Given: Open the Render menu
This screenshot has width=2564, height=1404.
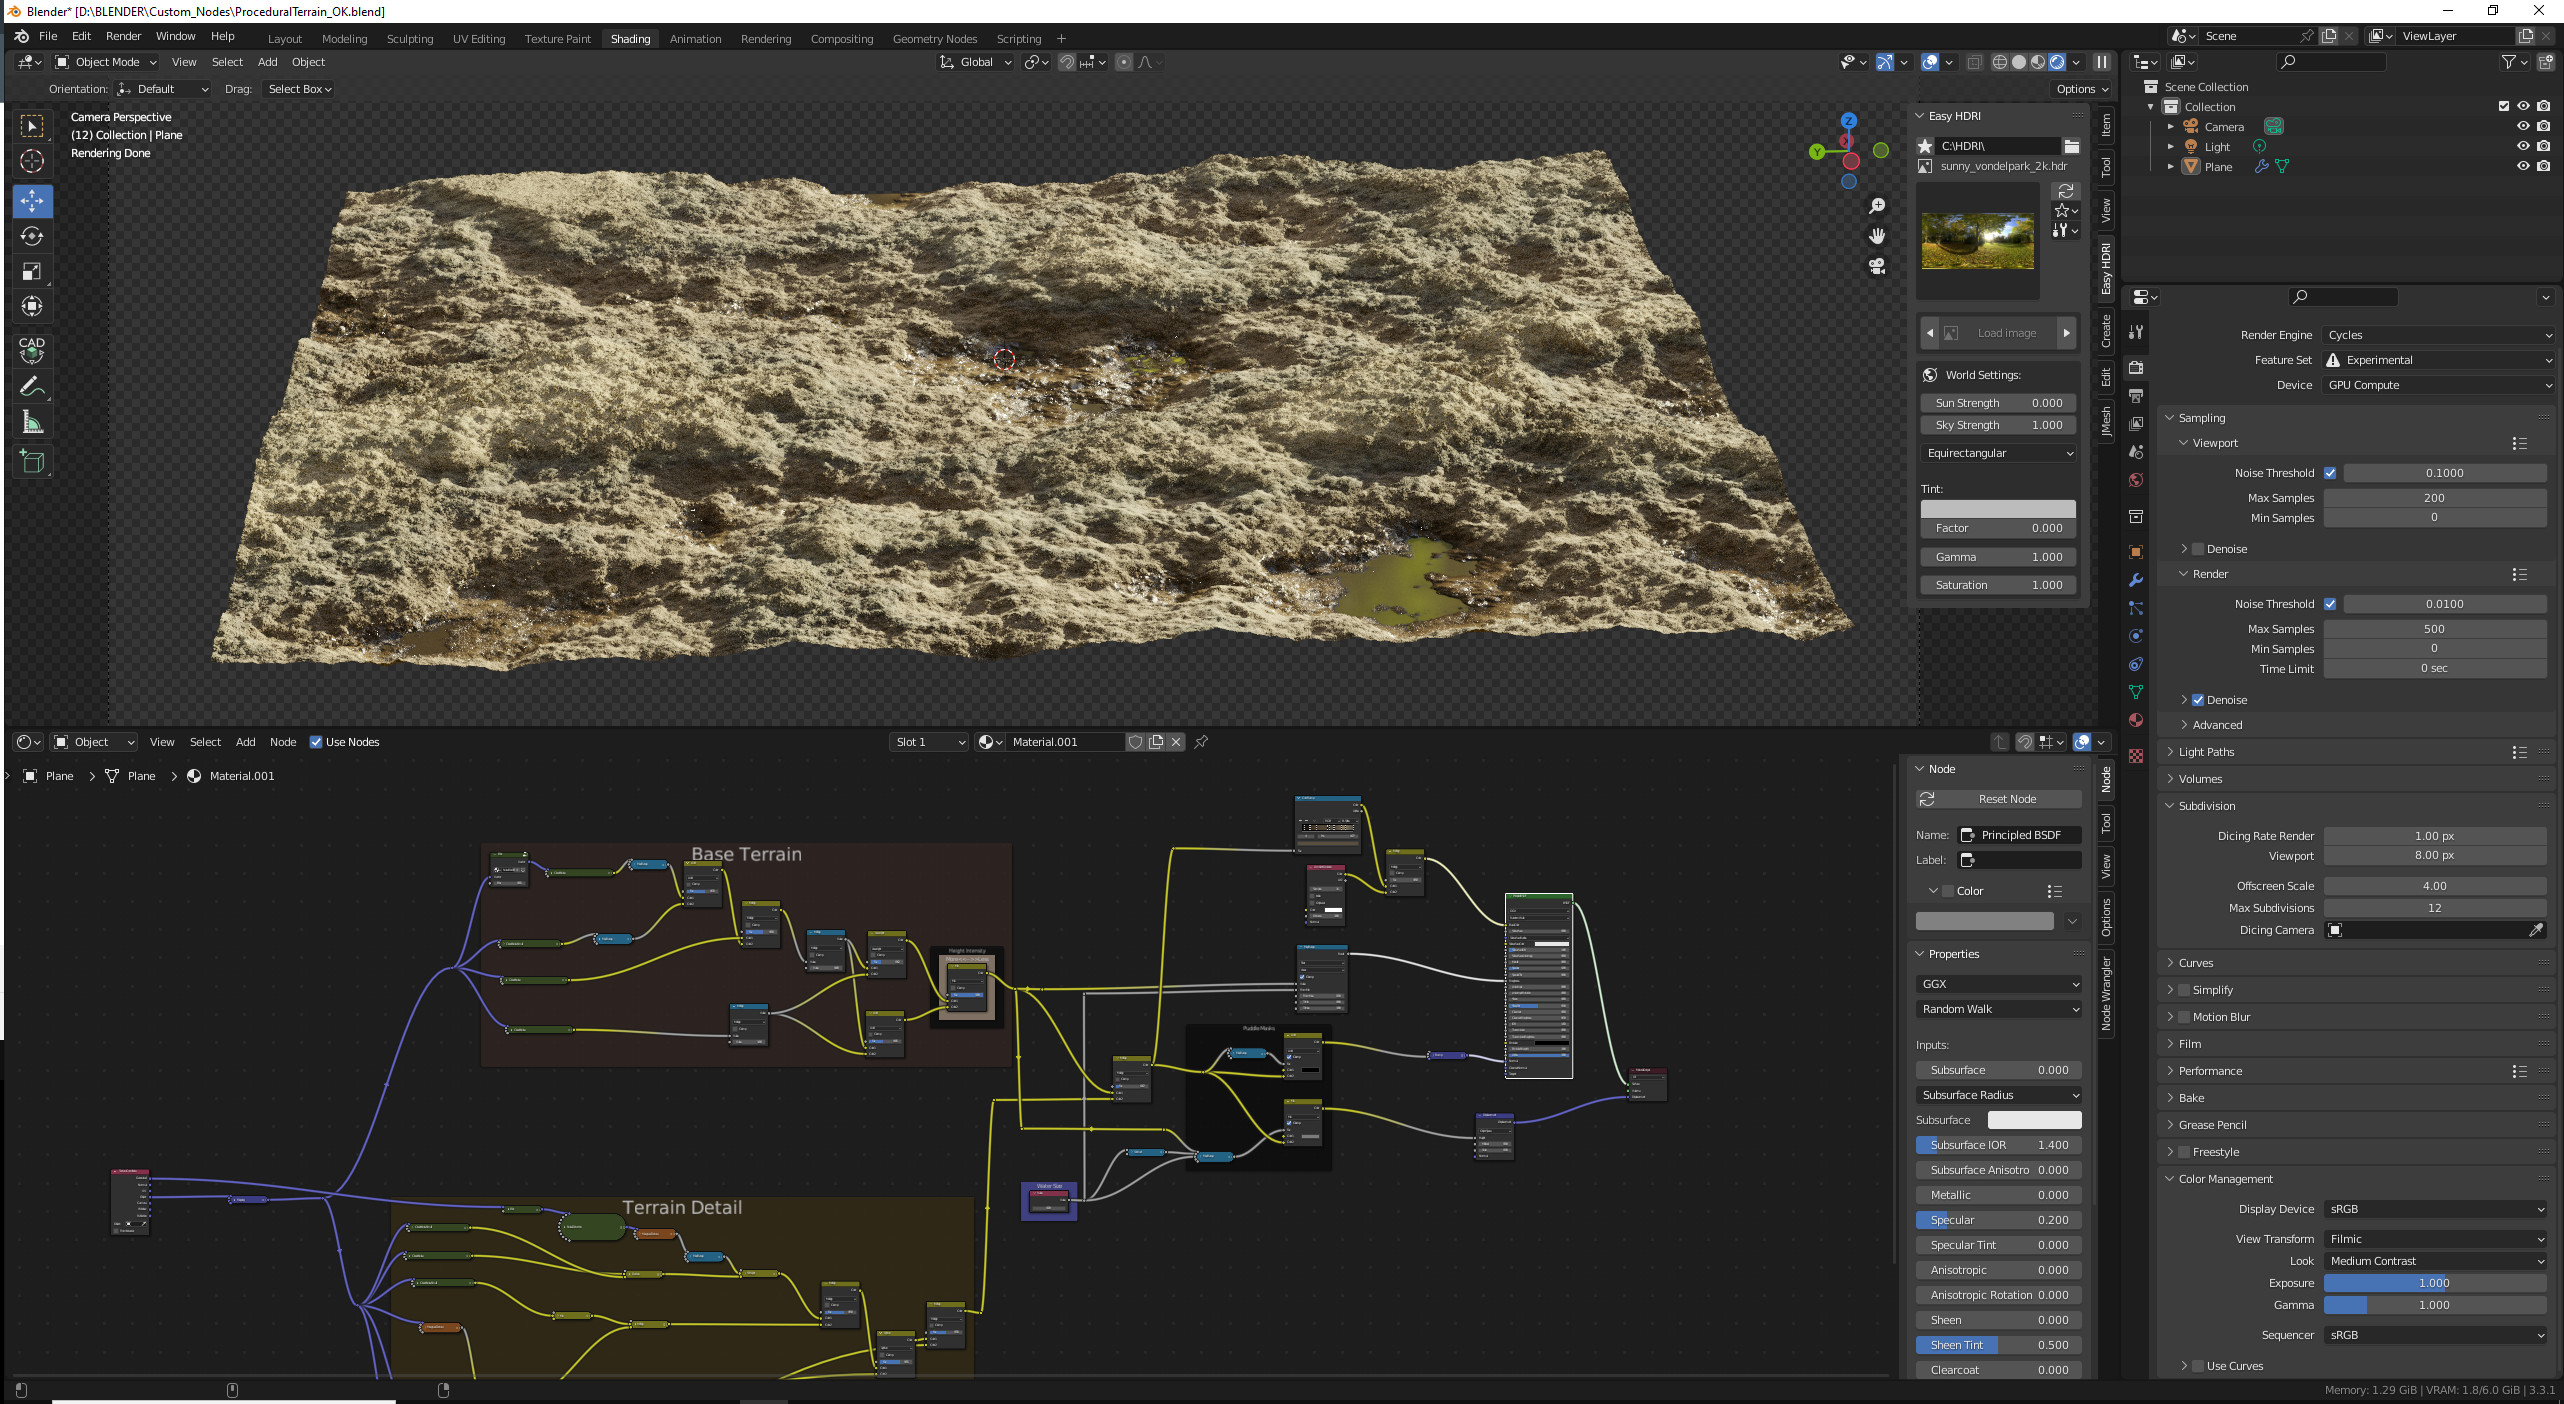Looking at the screenshot, I should pos(123,36).
